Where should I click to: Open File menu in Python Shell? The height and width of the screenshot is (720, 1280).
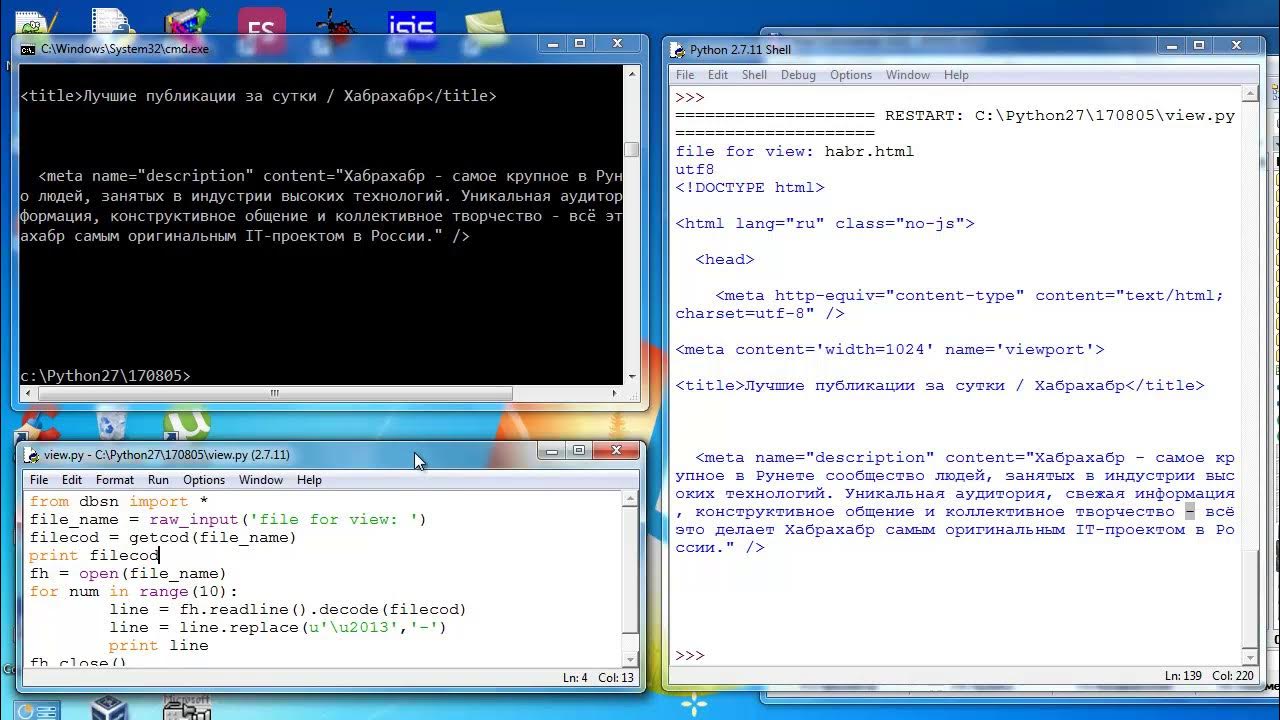[685, 75]
